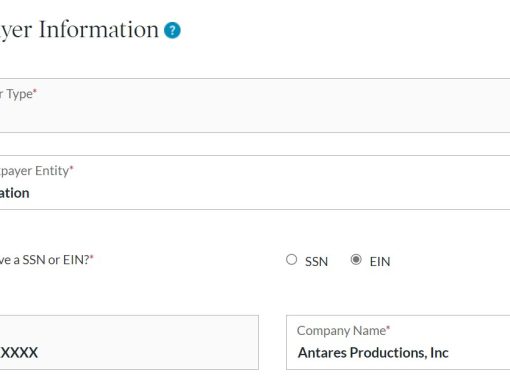Click the Company Name input field

[398, 342]
